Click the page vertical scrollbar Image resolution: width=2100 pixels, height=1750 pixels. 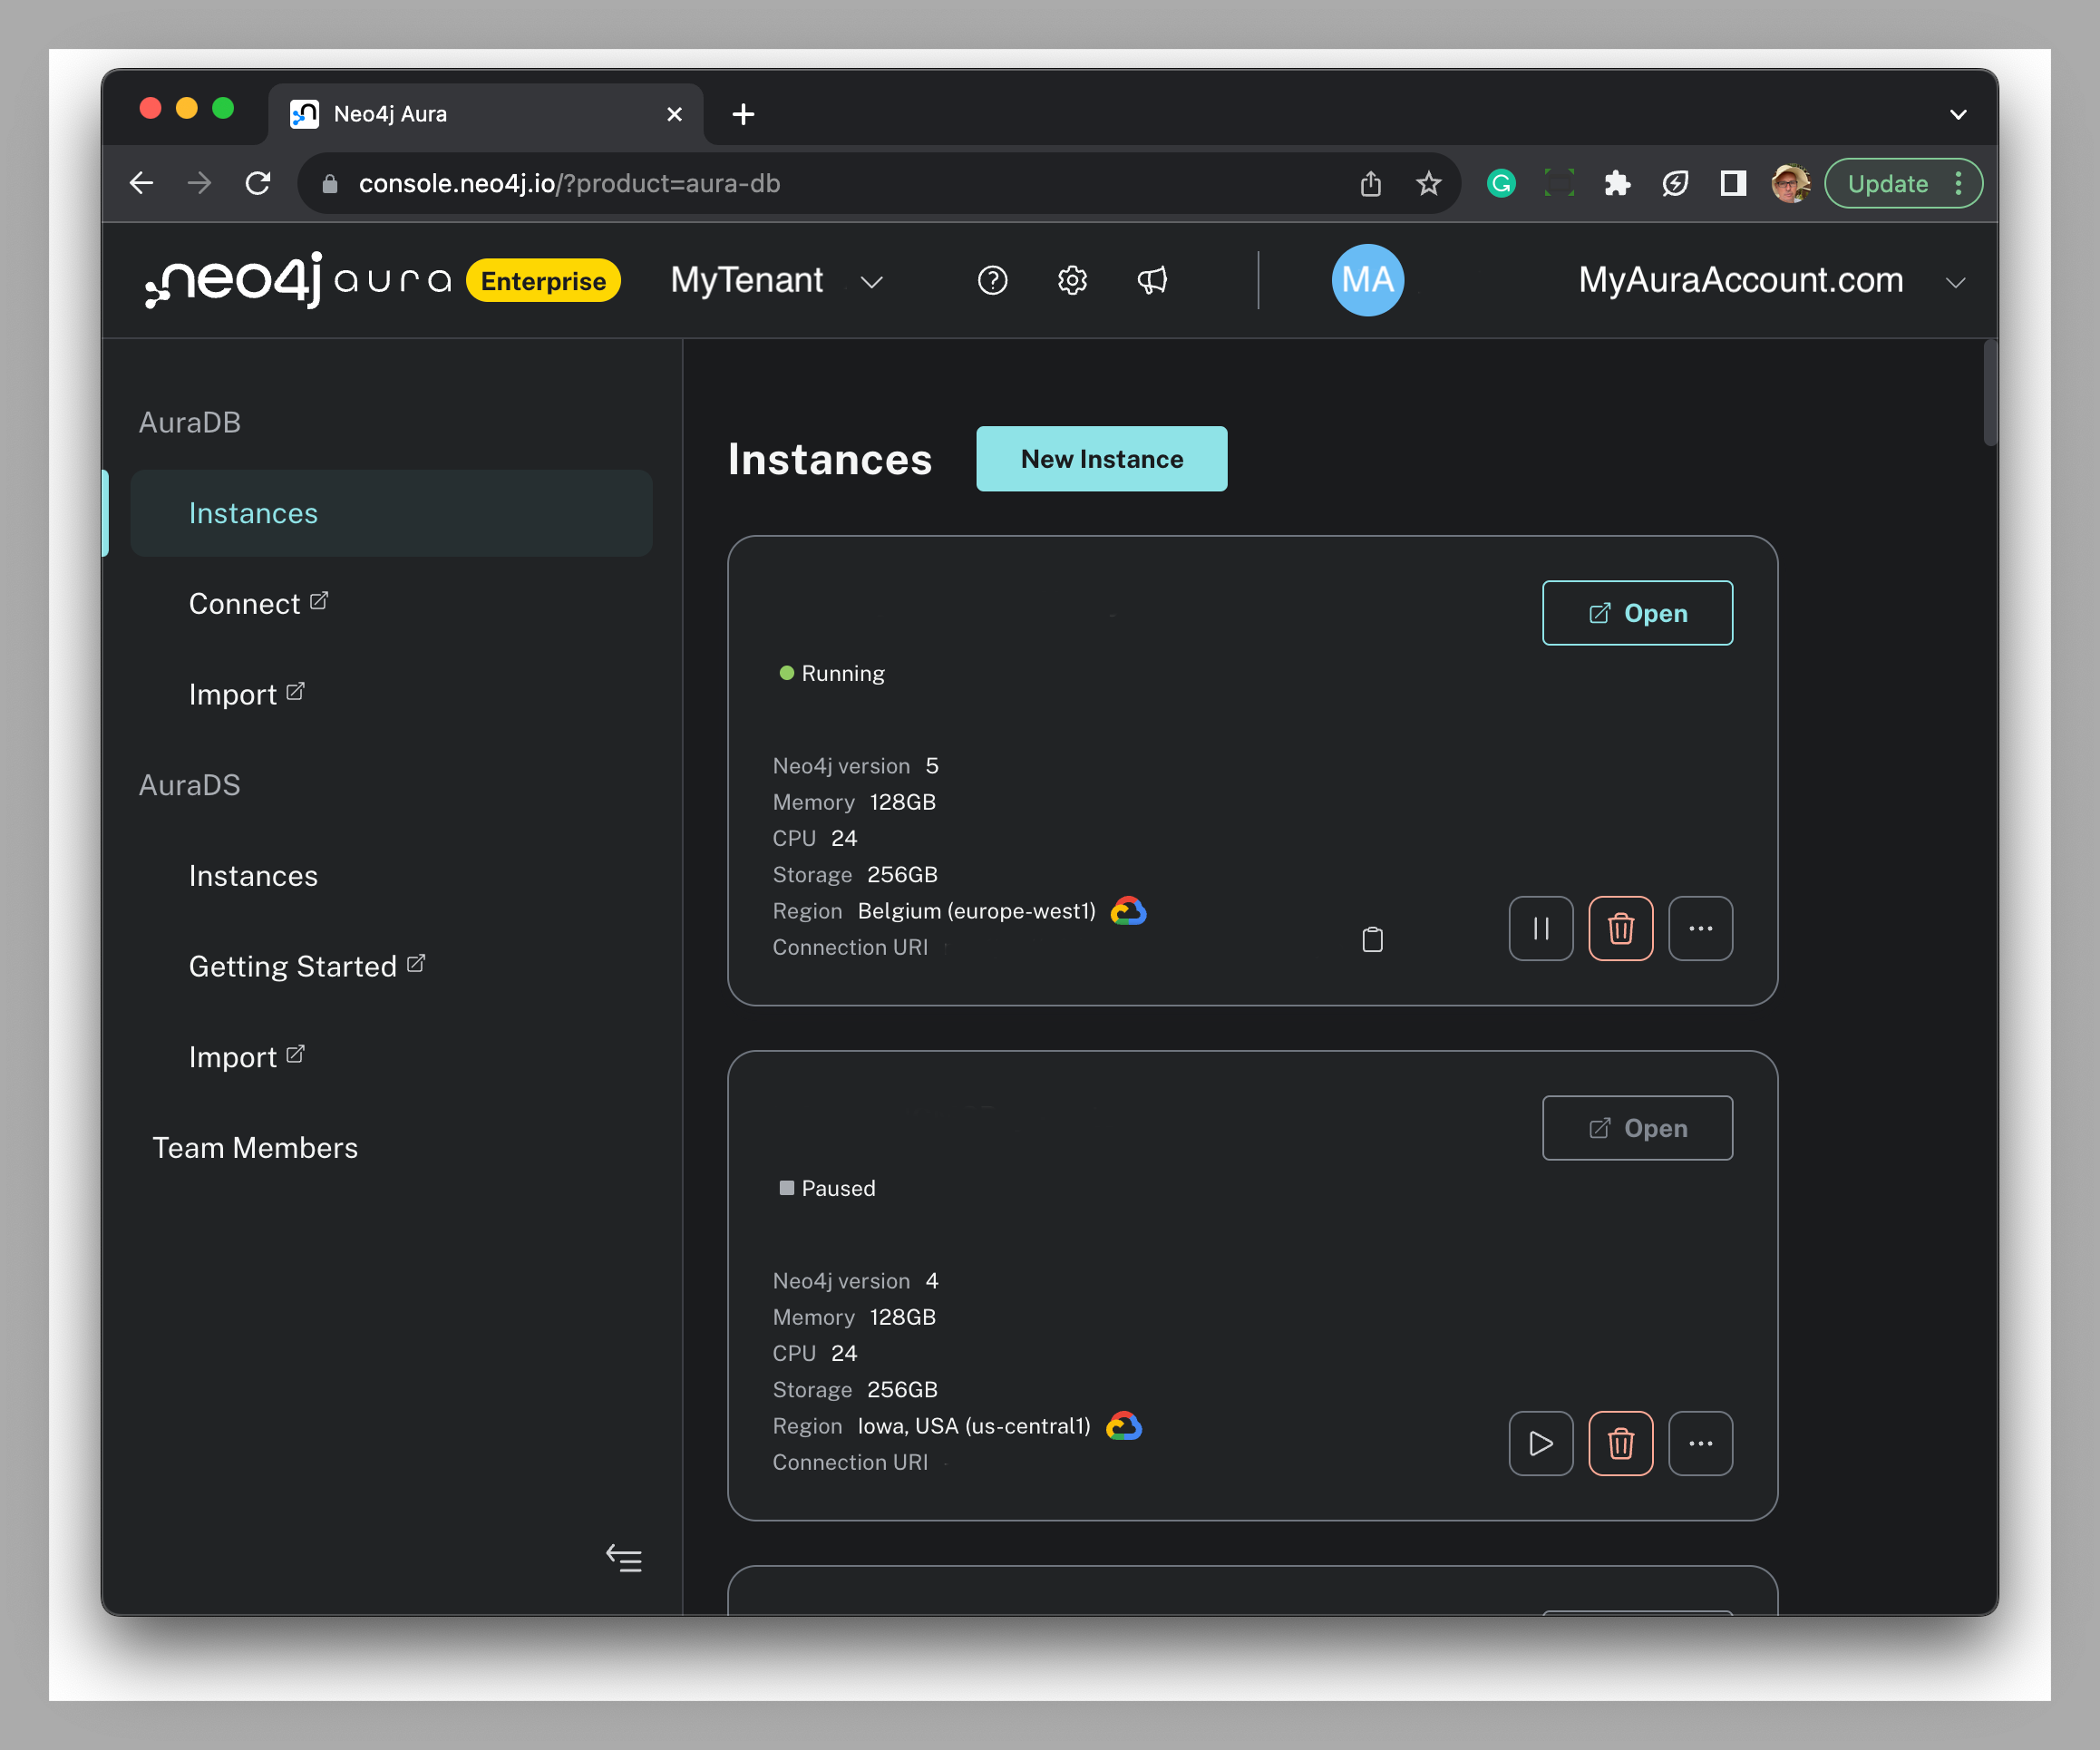(1990, 393)
